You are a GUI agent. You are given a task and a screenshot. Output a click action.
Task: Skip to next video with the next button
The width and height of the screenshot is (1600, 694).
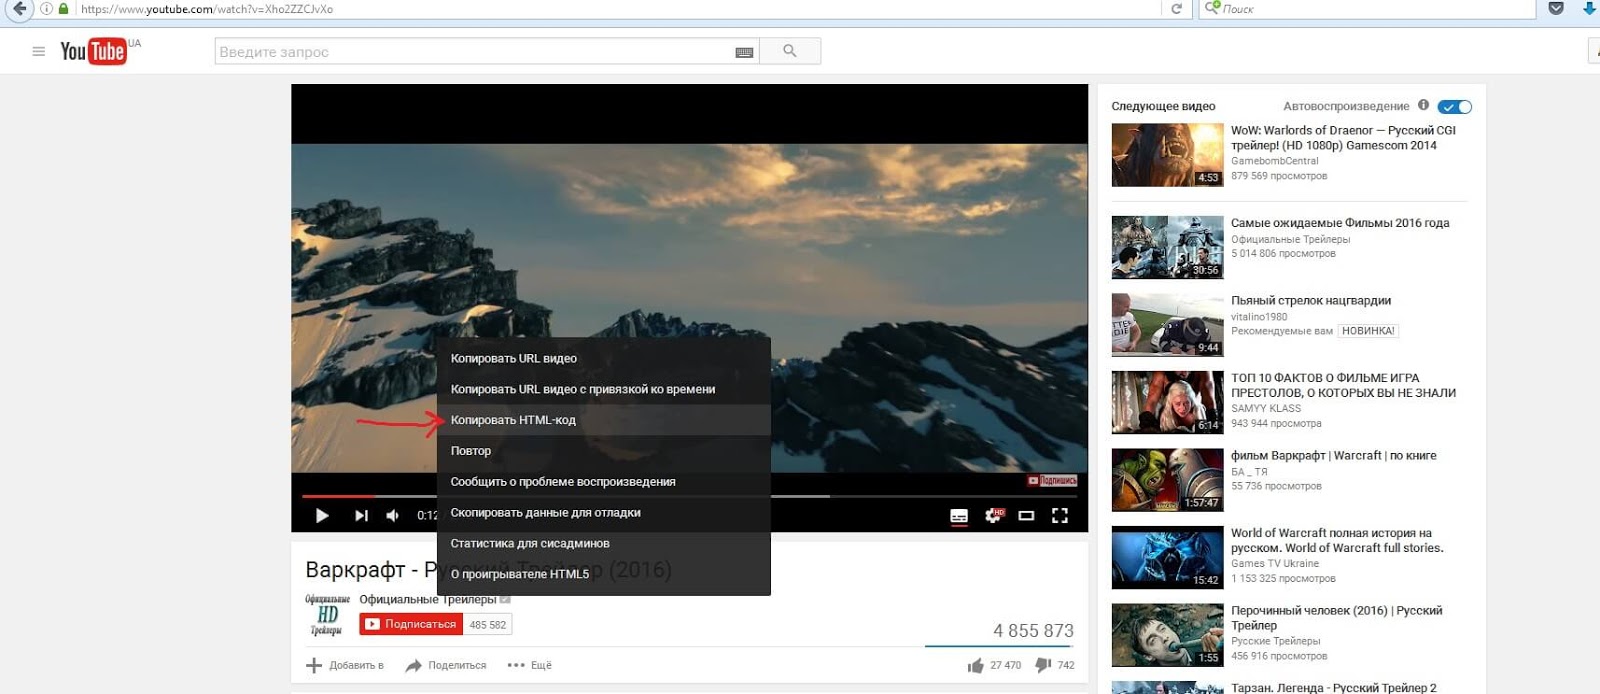pos(361,516)
